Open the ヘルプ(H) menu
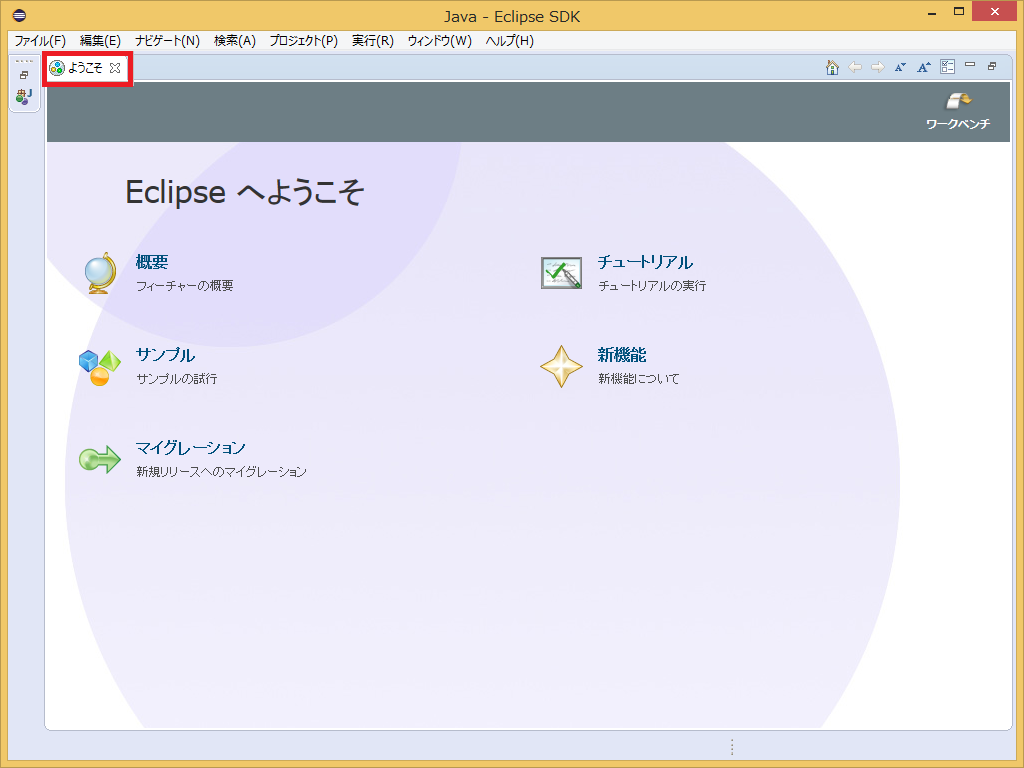This screenshot has height=768, width=1024. click(509, 40)
